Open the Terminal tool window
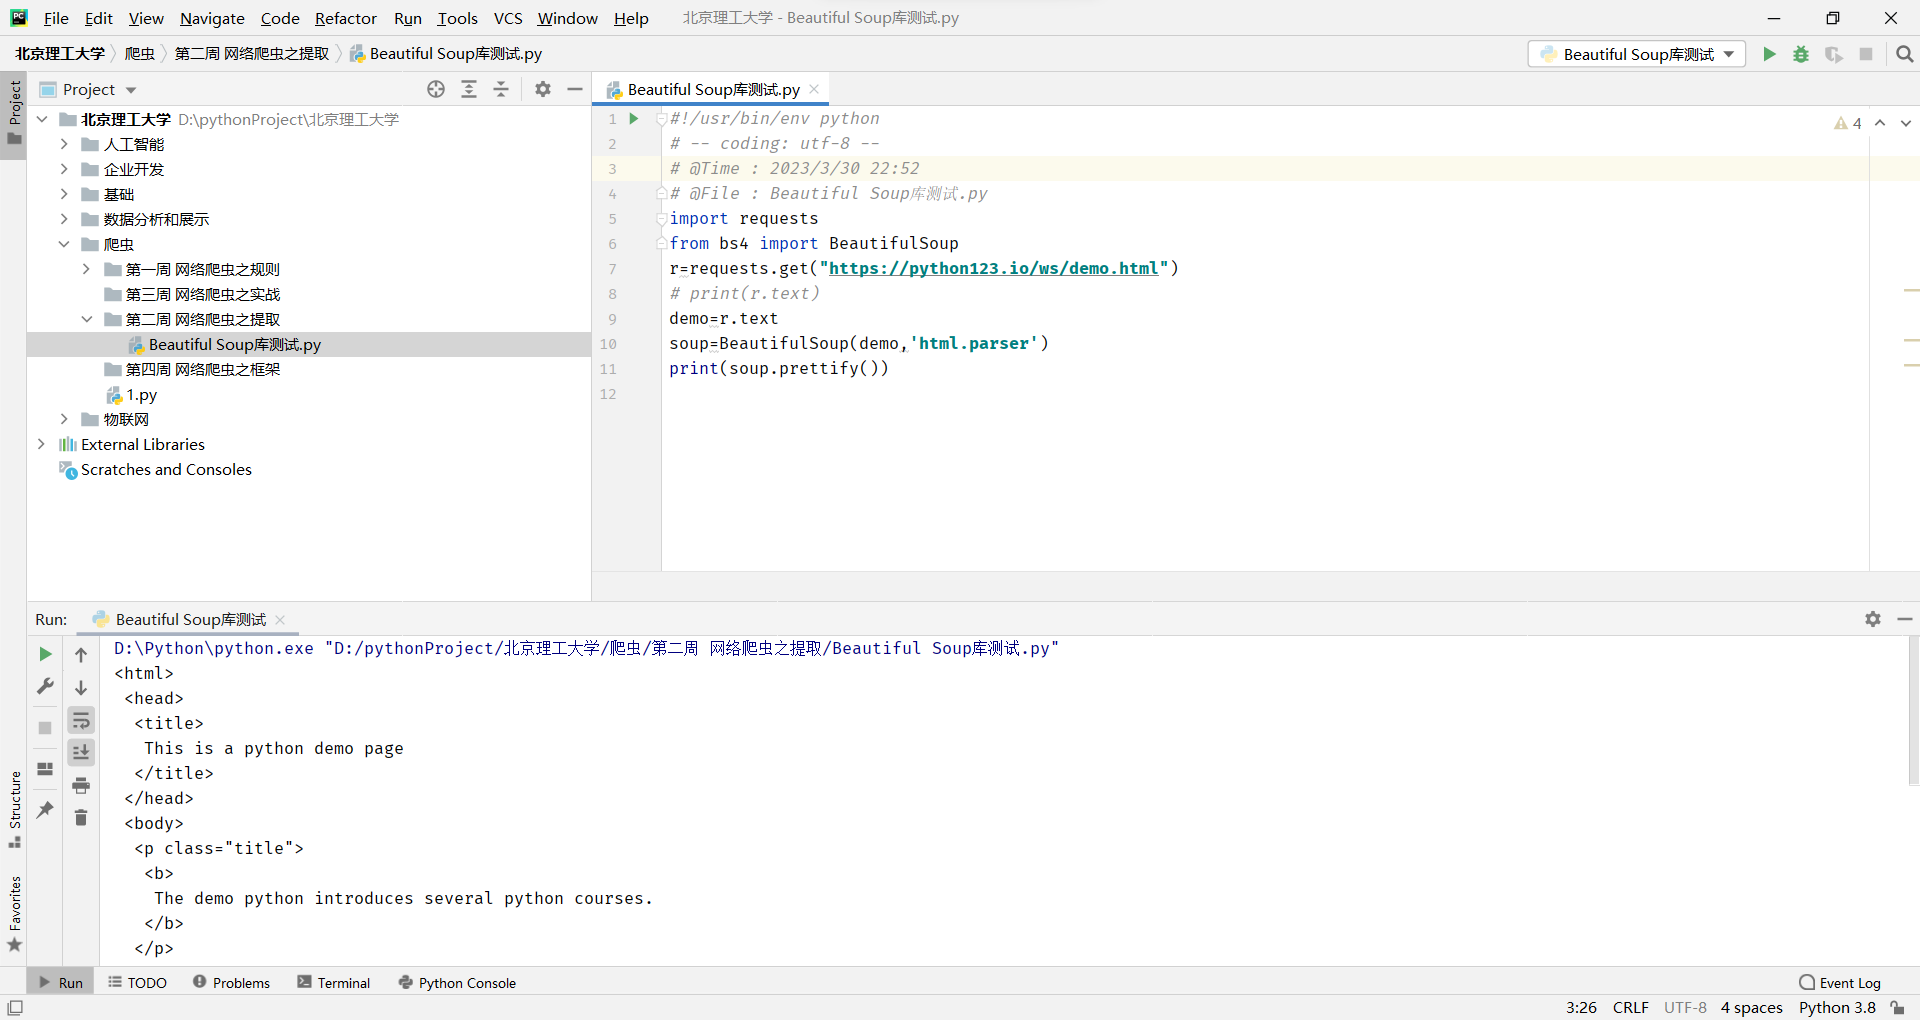Viewport: 1920px width, 1020px height. point(333,982)
